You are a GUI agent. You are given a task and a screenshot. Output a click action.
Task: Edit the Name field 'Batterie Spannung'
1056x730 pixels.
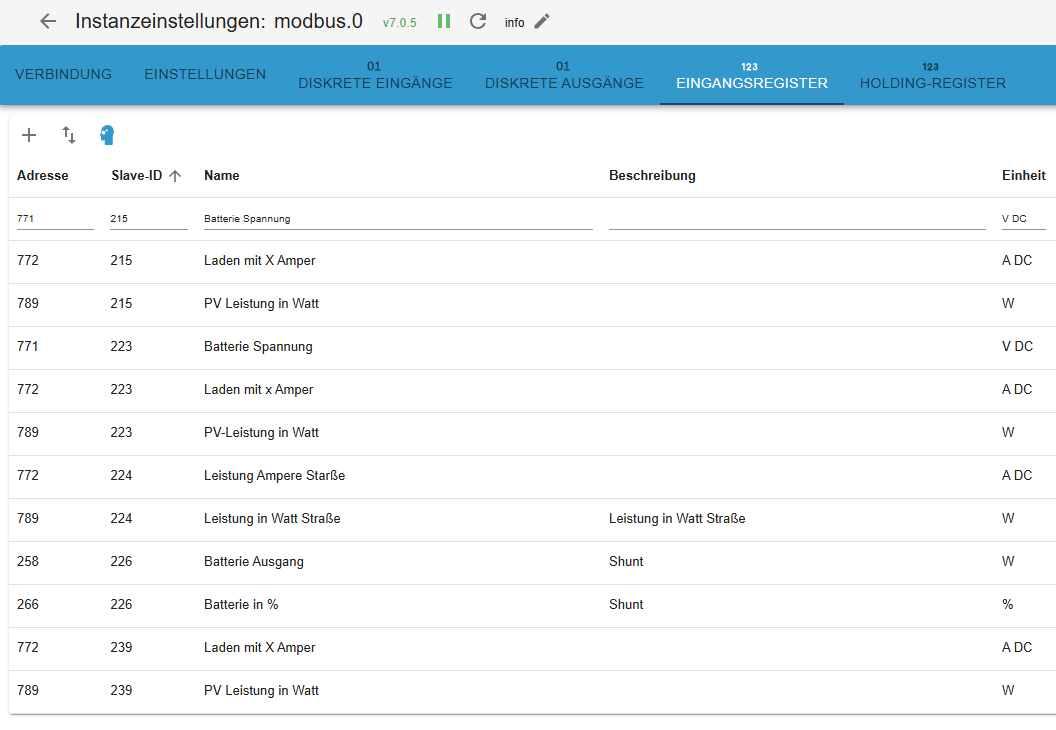398,218
